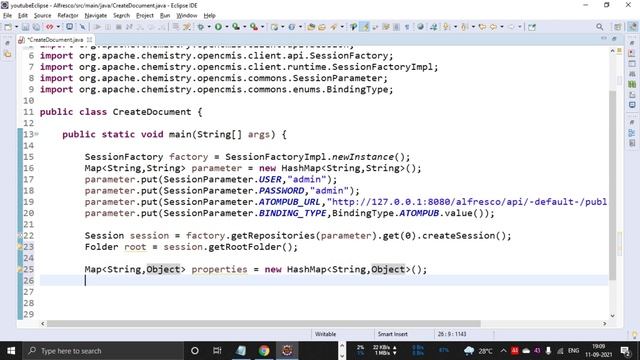Click the Resume debug icon

coord(98,27)
